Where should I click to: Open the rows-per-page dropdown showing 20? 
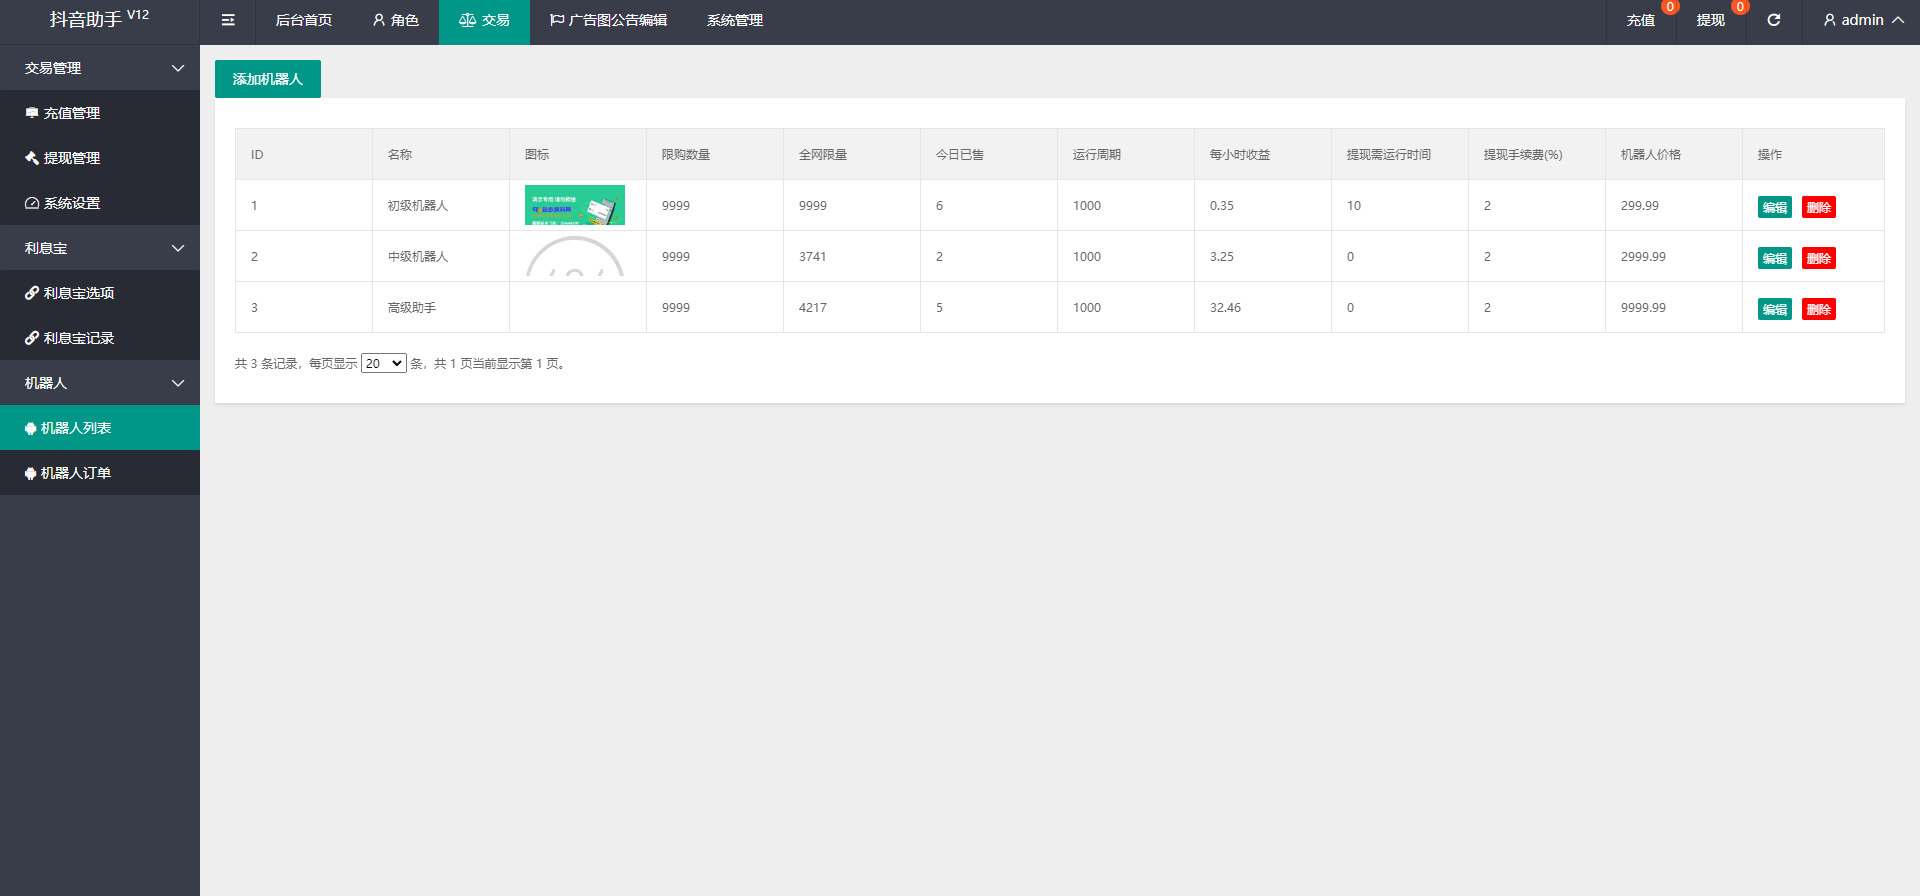(x=384, y=364)
